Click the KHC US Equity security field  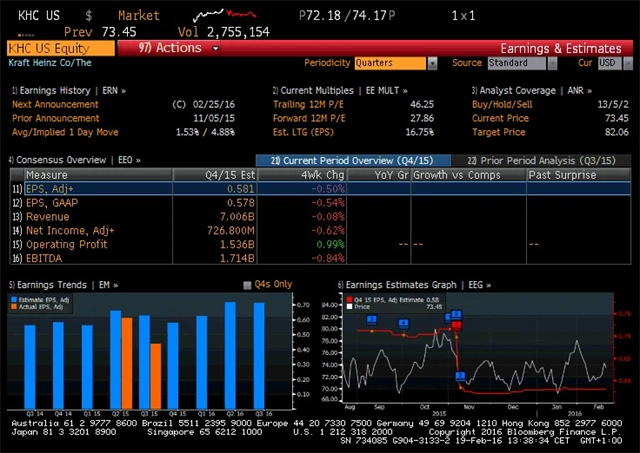(x=48, y=48)
